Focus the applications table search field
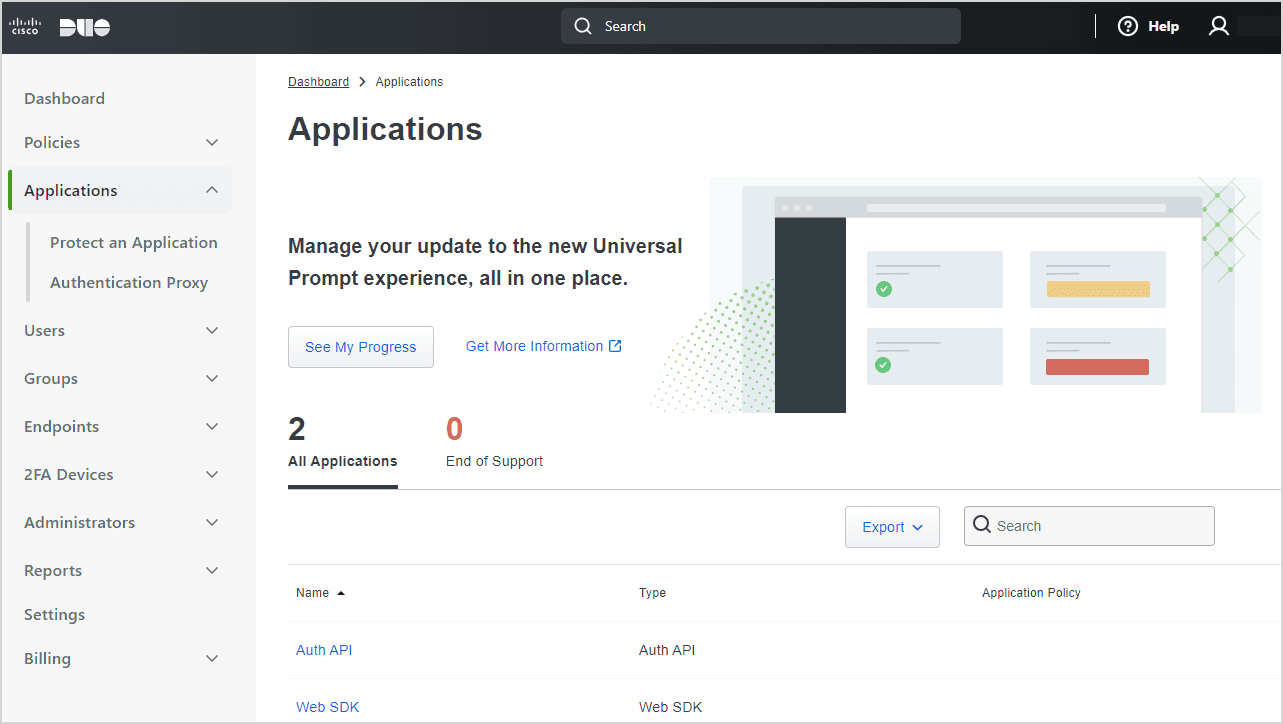1283x724 pixels. [x=1100, y=526]
